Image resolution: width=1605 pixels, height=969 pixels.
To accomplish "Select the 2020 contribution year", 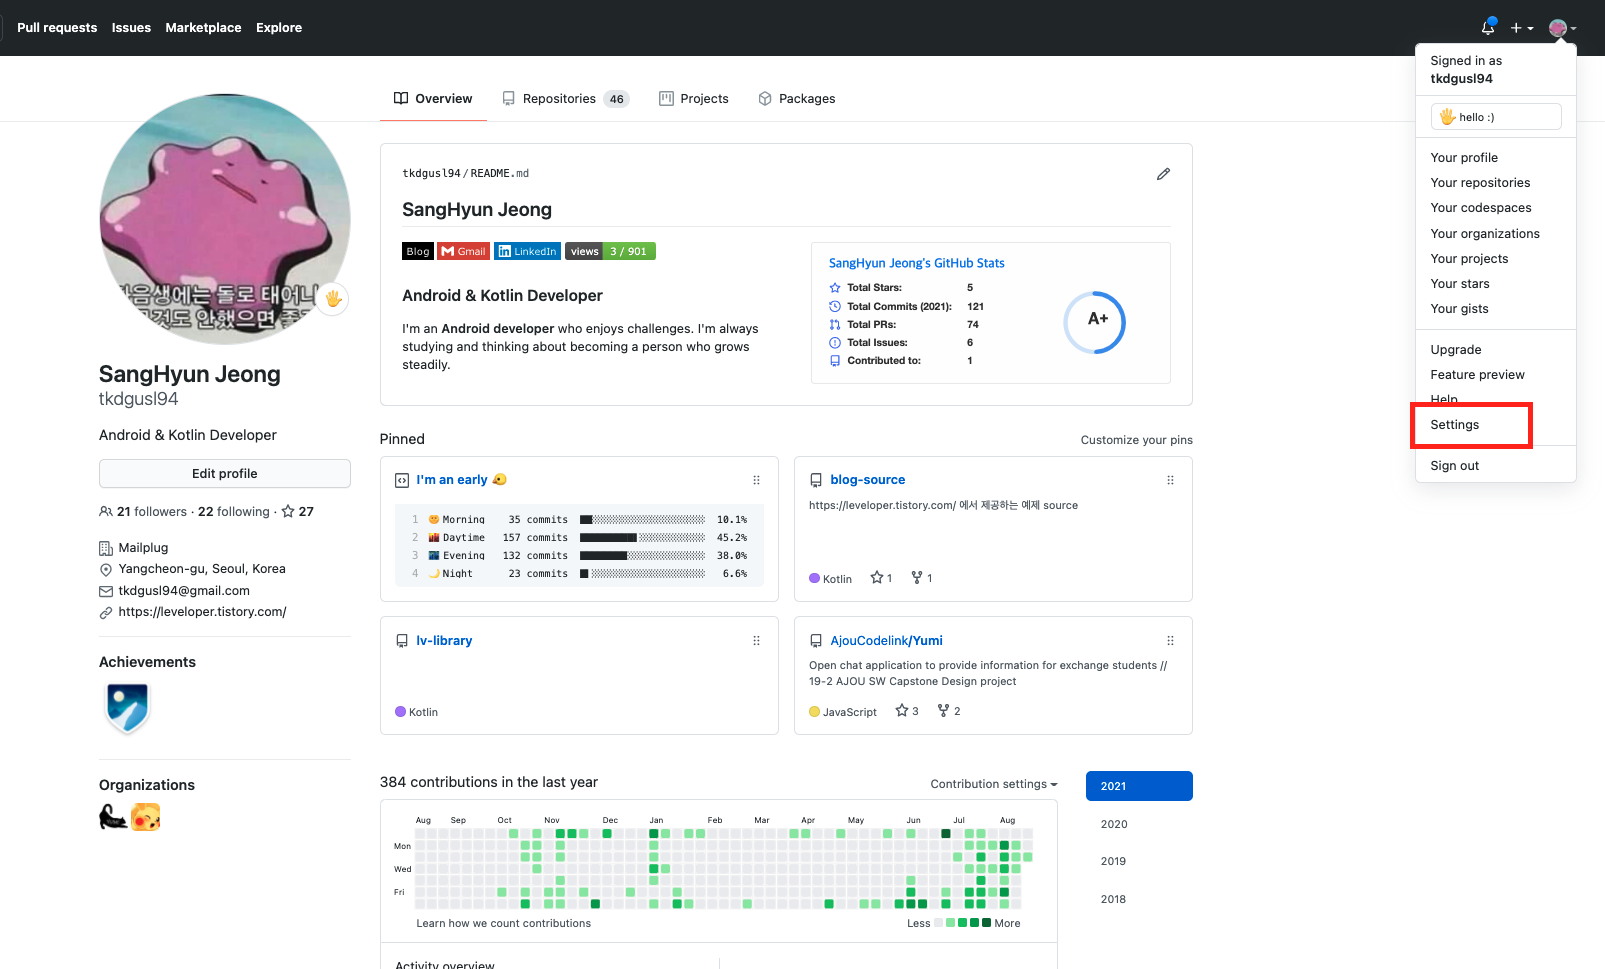I will [x=1139, y=824].
